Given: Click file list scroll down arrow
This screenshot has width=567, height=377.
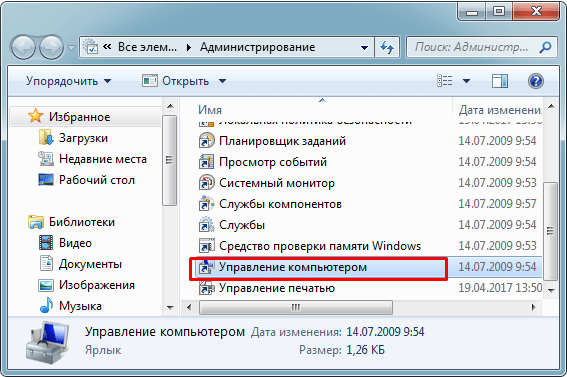Looking at the screenshot, I should point(551,290).
